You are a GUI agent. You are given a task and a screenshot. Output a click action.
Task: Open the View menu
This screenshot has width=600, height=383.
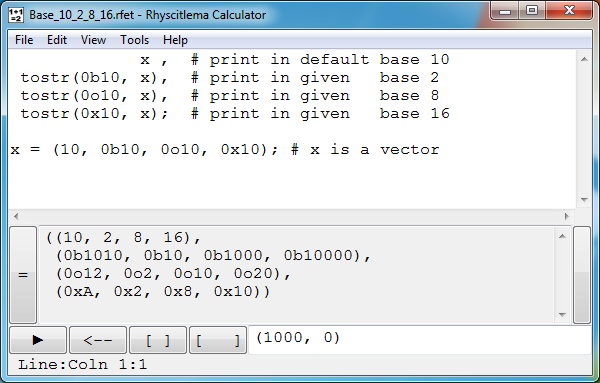point(93,40)
